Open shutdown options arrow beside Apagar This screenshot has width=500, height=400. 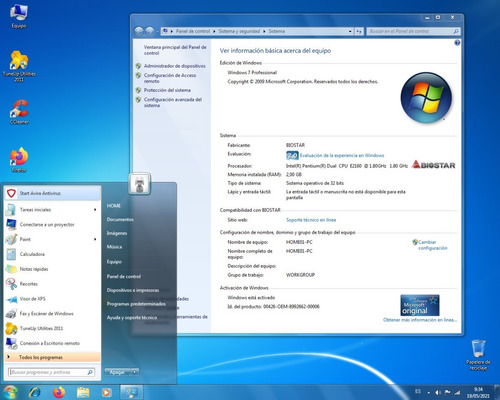coord(135,372)
